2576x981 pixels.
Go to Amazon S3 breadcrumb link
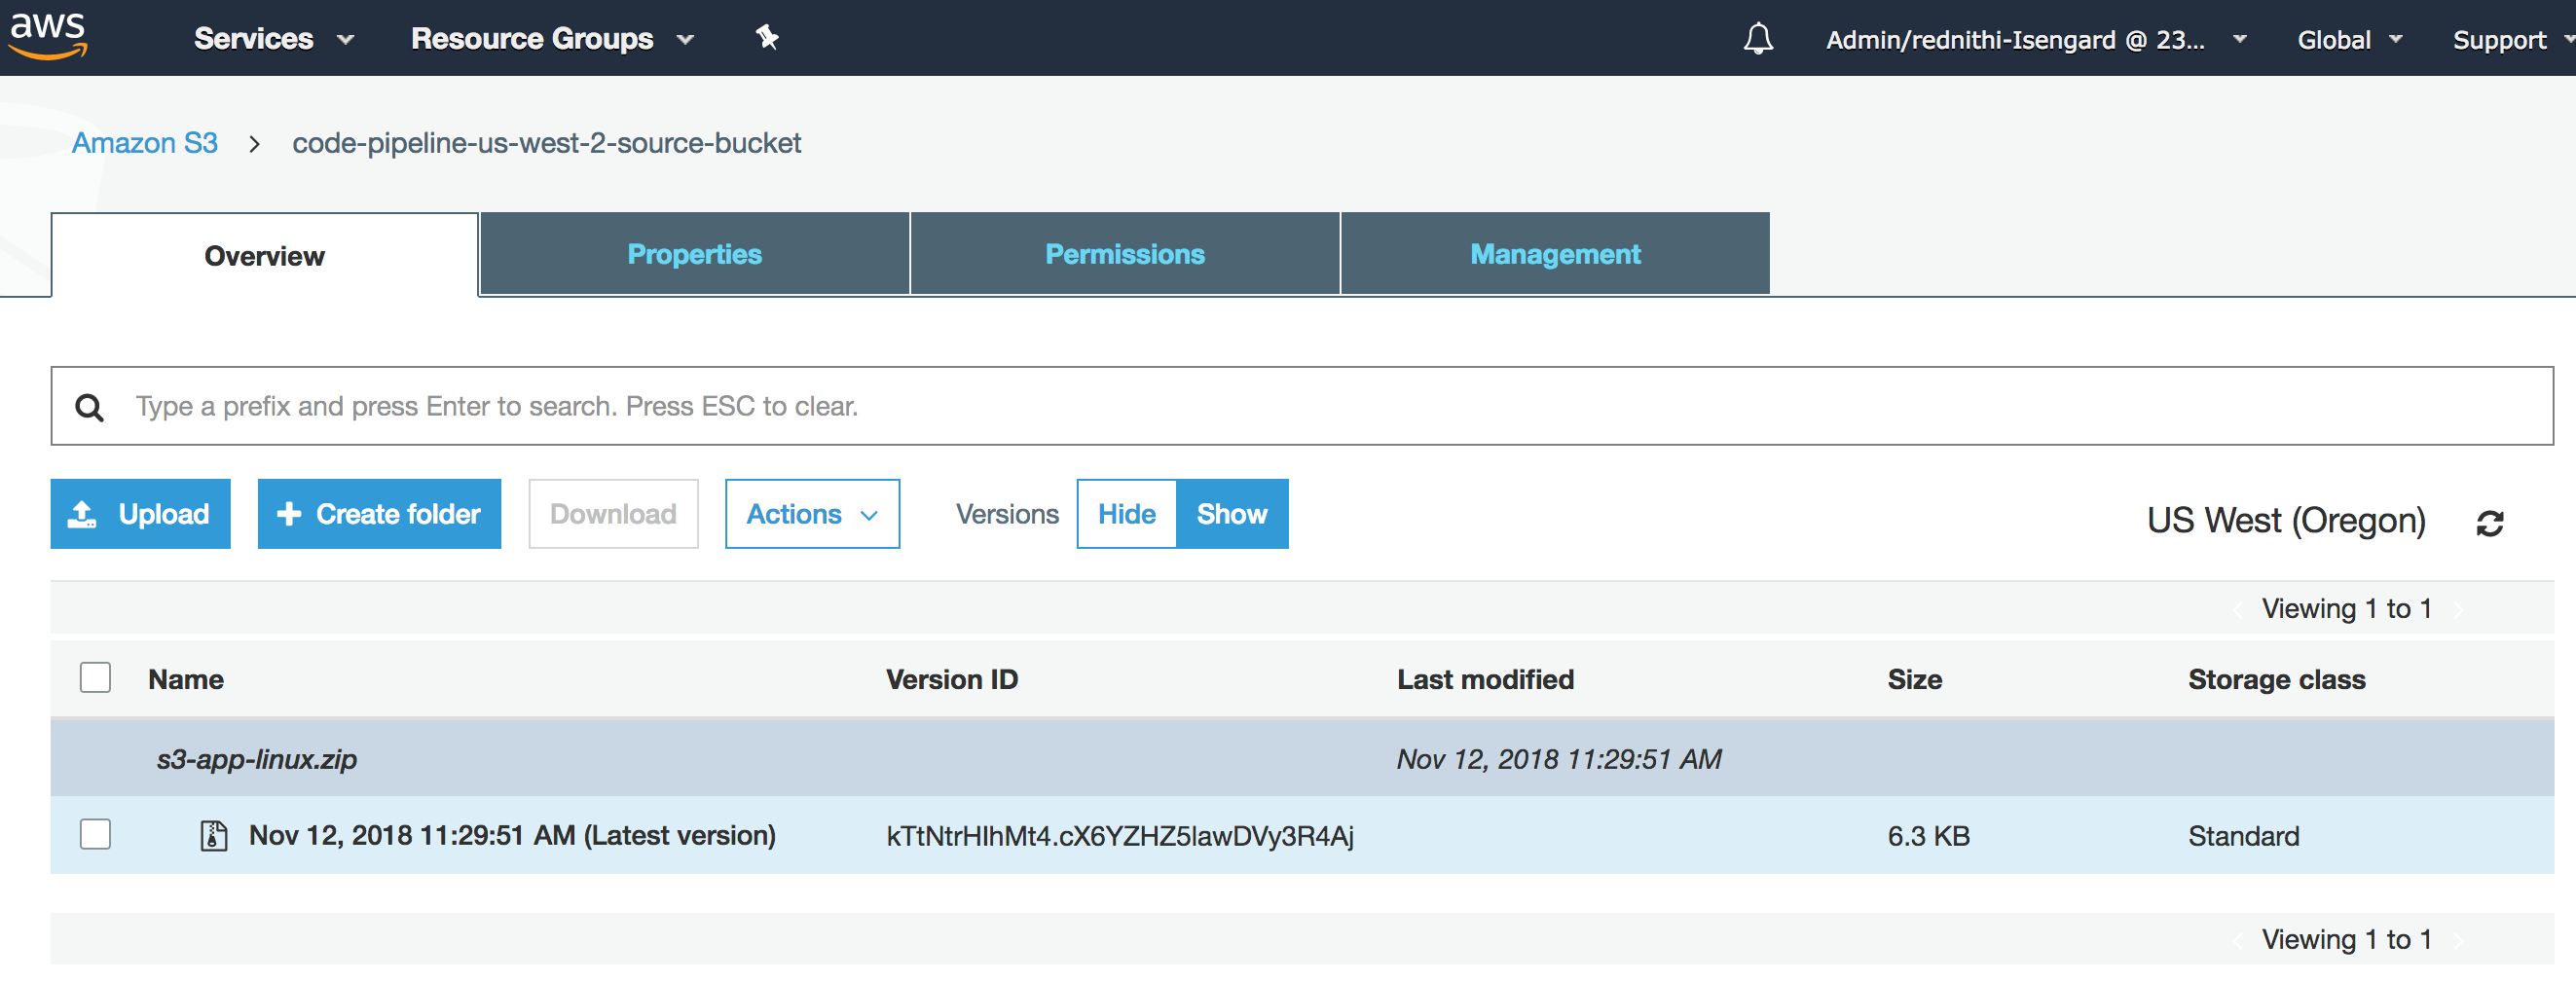pyautogui.click(x=145, y=143)
